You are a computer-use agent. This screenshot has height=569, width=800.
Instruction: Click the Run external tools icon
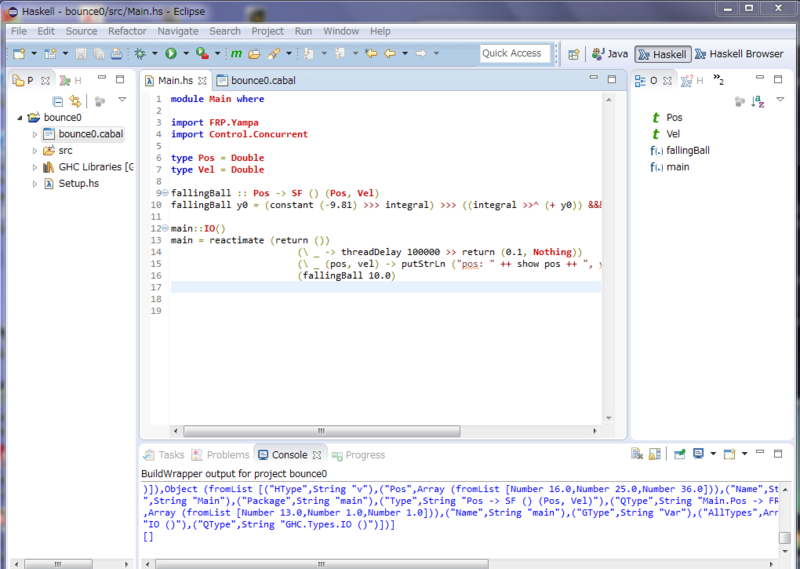tap(202, 54)
